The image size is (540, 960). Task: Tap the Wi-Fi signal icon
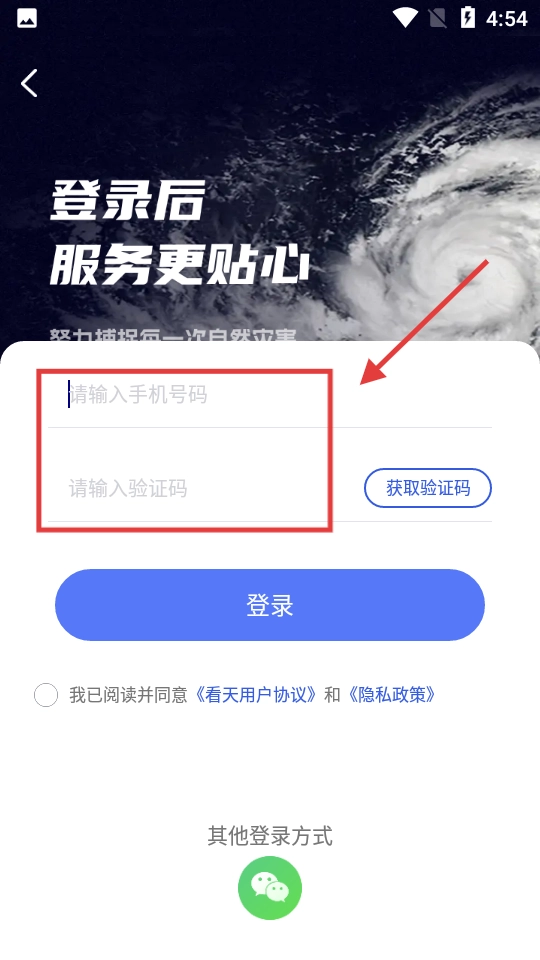pos(405,18)
